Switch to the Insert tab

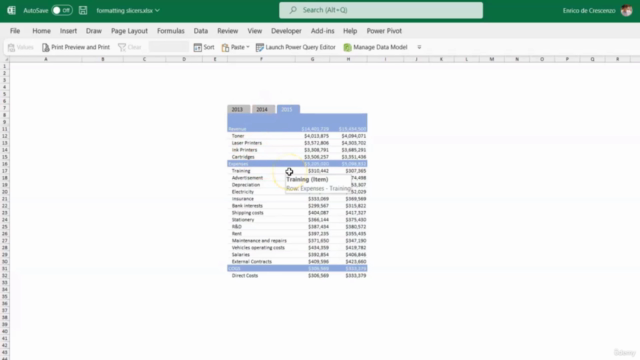tap(68, 31)
